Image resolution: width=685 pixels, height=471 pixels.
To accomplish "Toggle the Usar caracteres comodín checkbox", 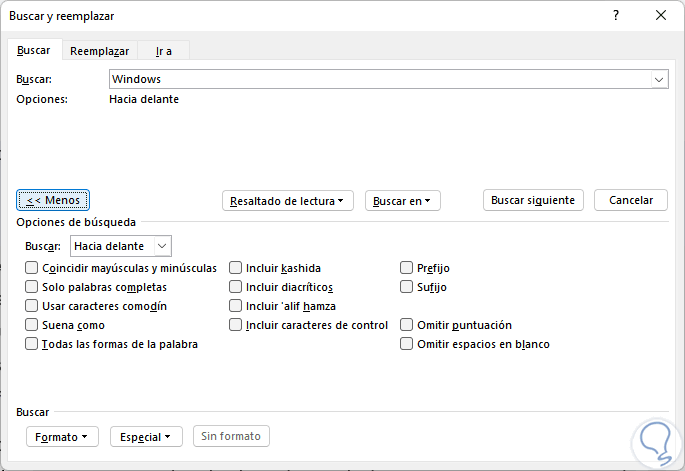I will (x=32, y=306).
